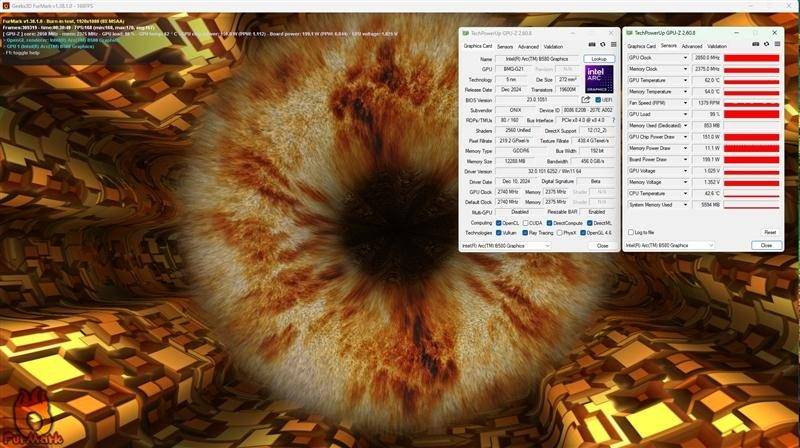Viewport: 800px width, 448px height.
Task: Click the screenshot camera icon in Graphics Card window
Action: 592,44
